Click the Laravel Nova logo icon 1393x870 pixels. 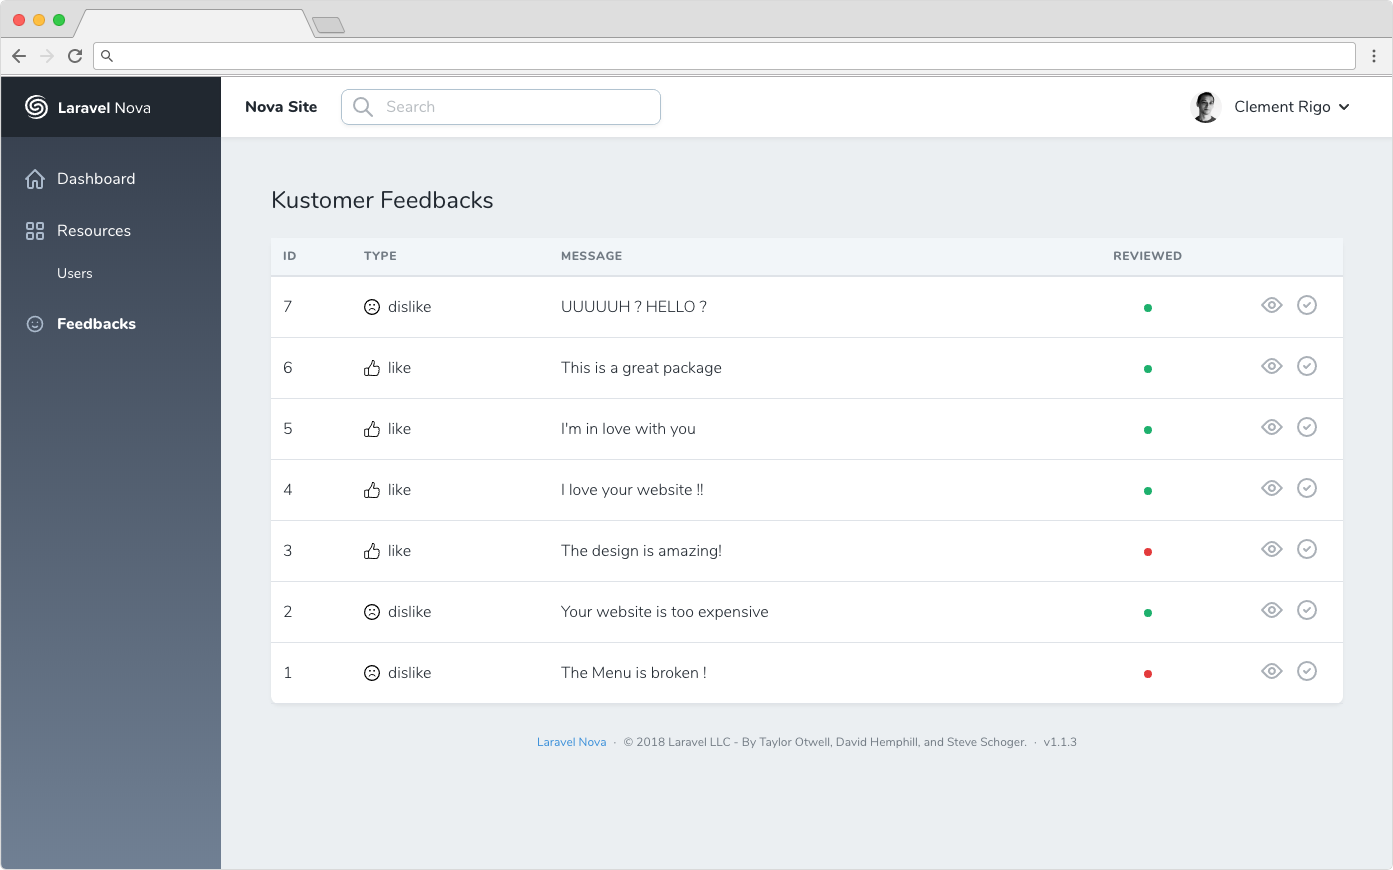click(x=36, y=107)
